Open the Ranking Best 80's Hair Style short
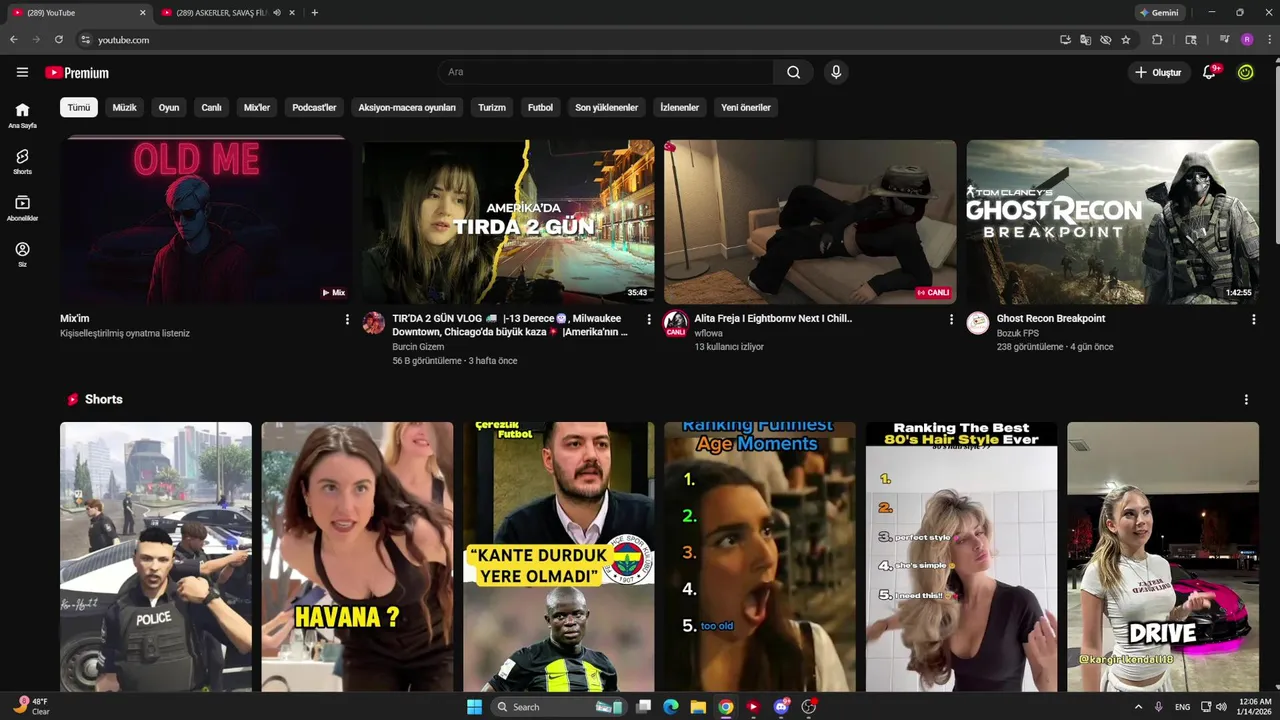1280x720 pixels. coord(961,556)
